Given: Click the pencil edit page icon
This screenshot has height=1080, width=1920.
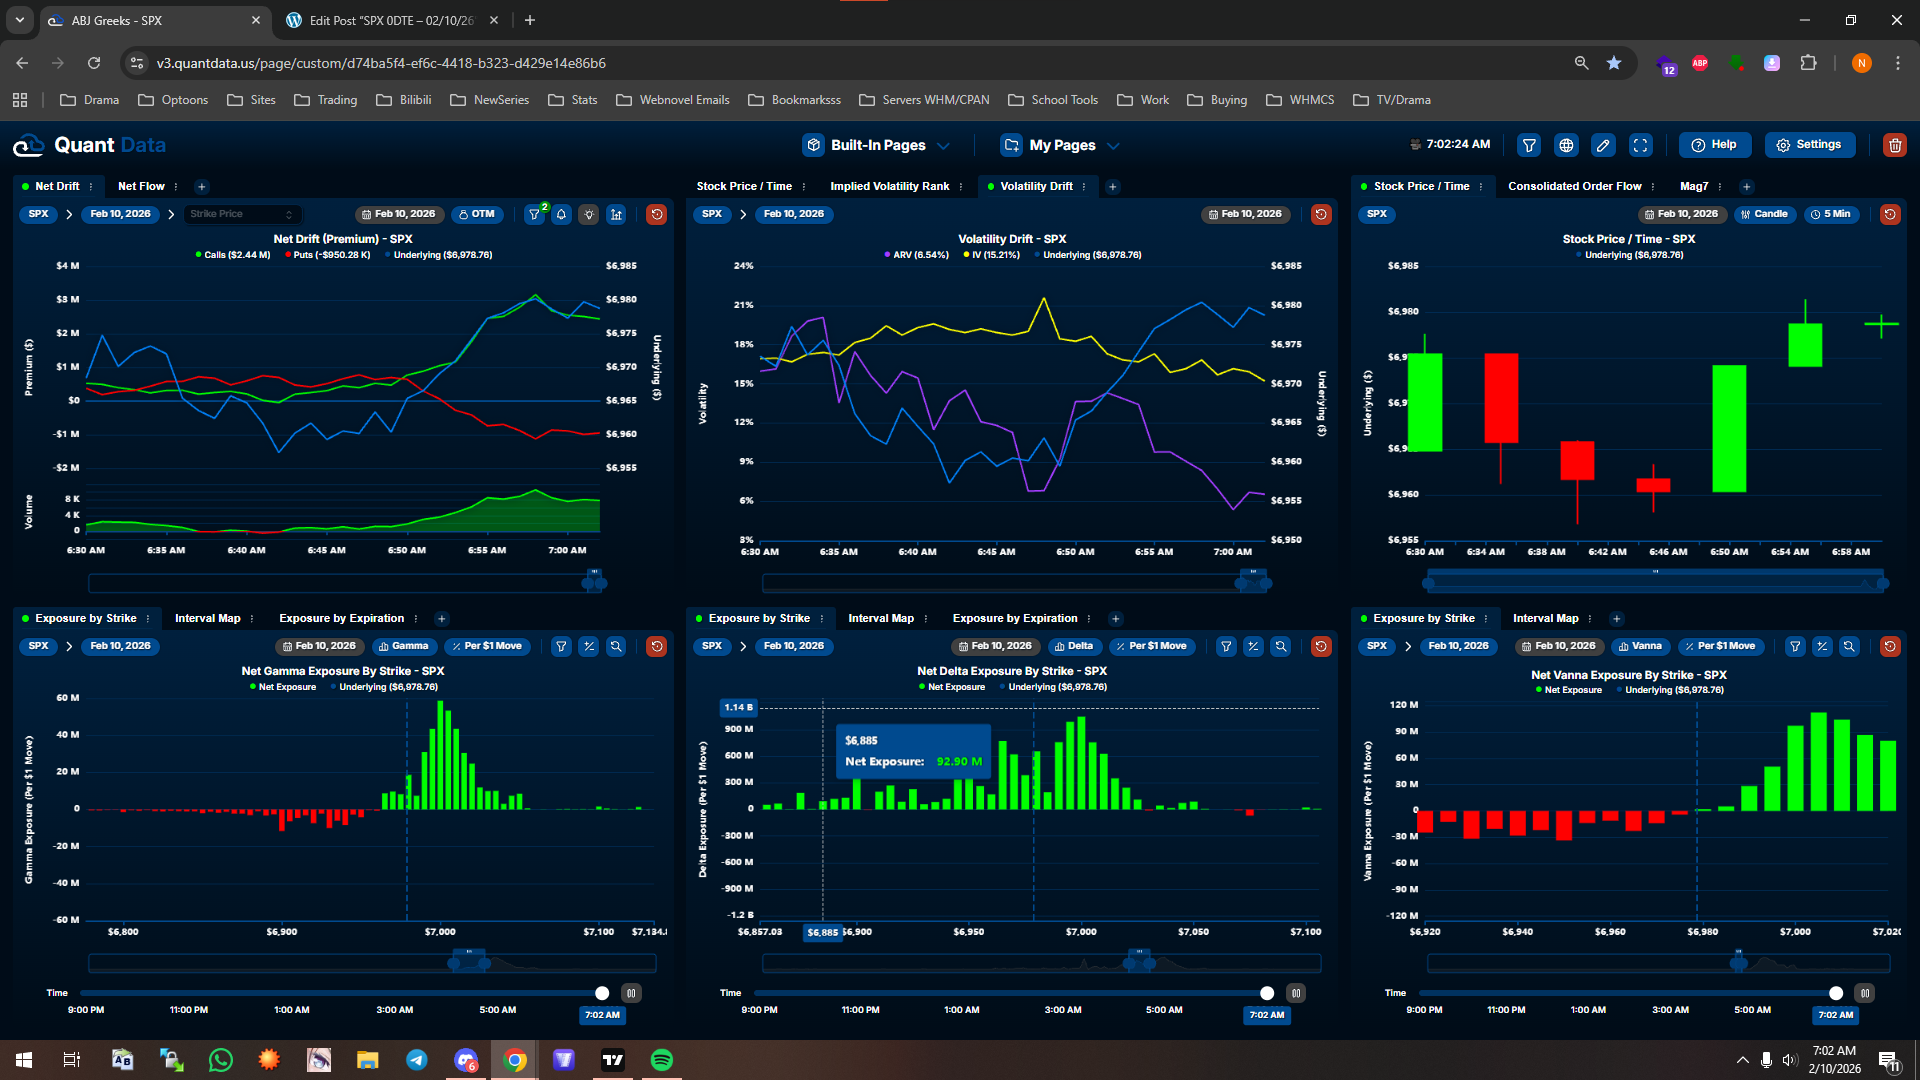Looking at the screenshot, I should (1603, 145).
